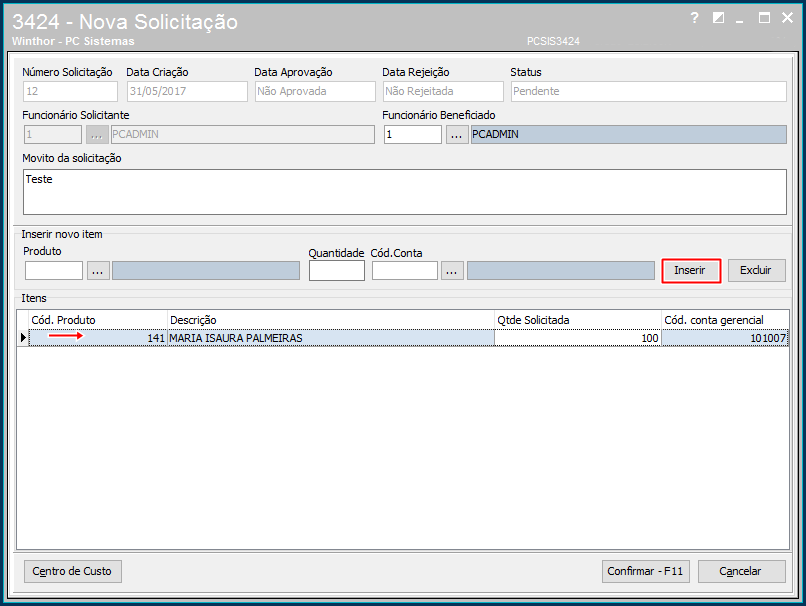Focus the Número Solicitação field
This screenshot has width=806, height=606.
[70, 91]
